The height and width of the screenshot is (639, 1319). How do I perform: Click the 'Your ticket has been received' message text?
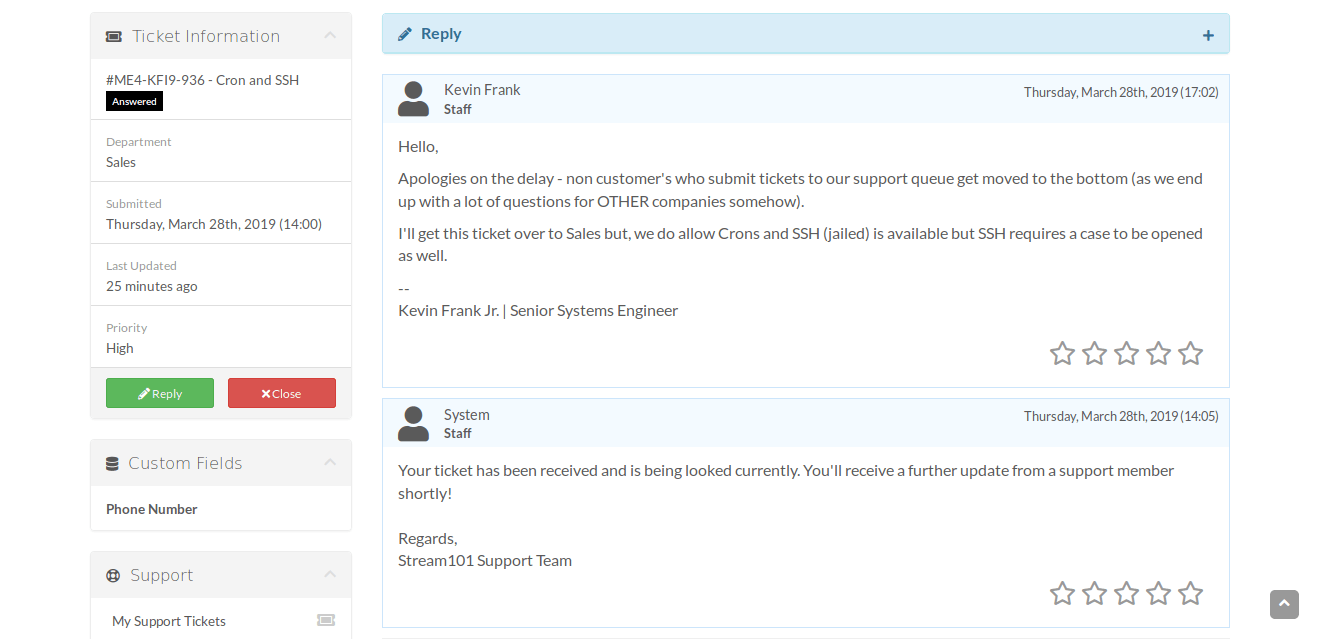click(x=786, y=482)
